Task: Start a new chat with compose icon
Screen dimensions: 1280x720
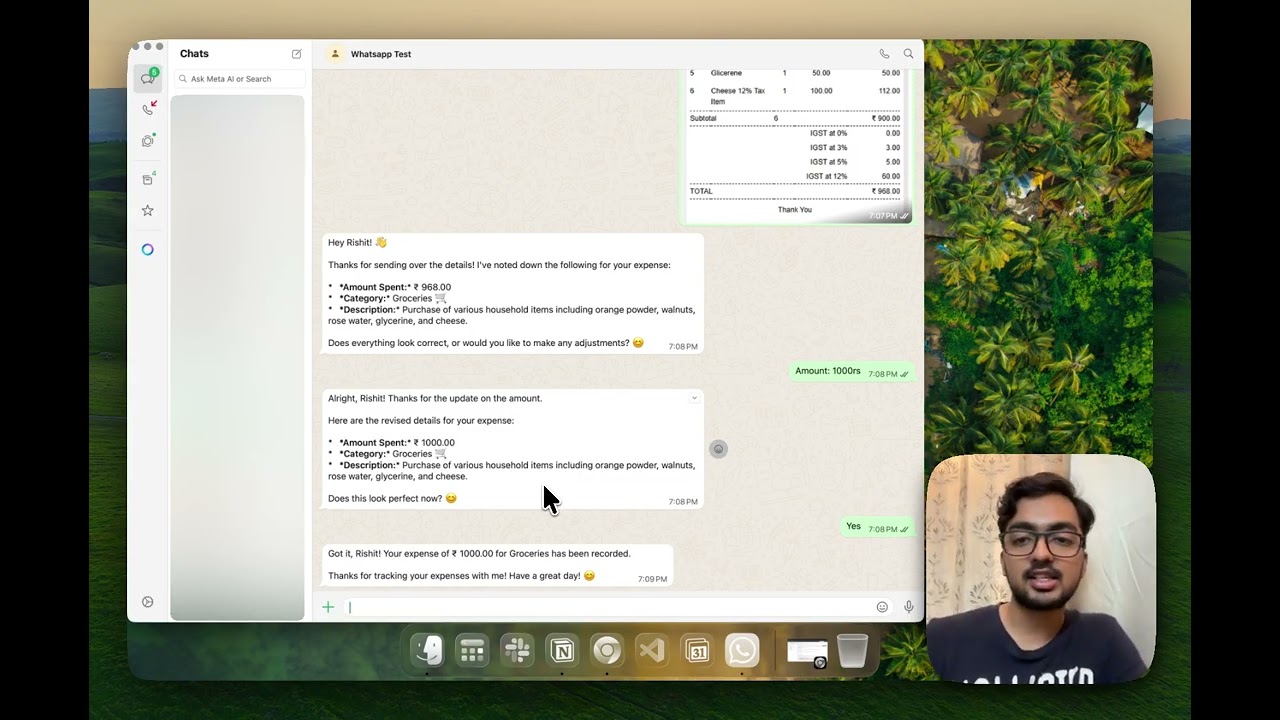Action: coord(296,54)
